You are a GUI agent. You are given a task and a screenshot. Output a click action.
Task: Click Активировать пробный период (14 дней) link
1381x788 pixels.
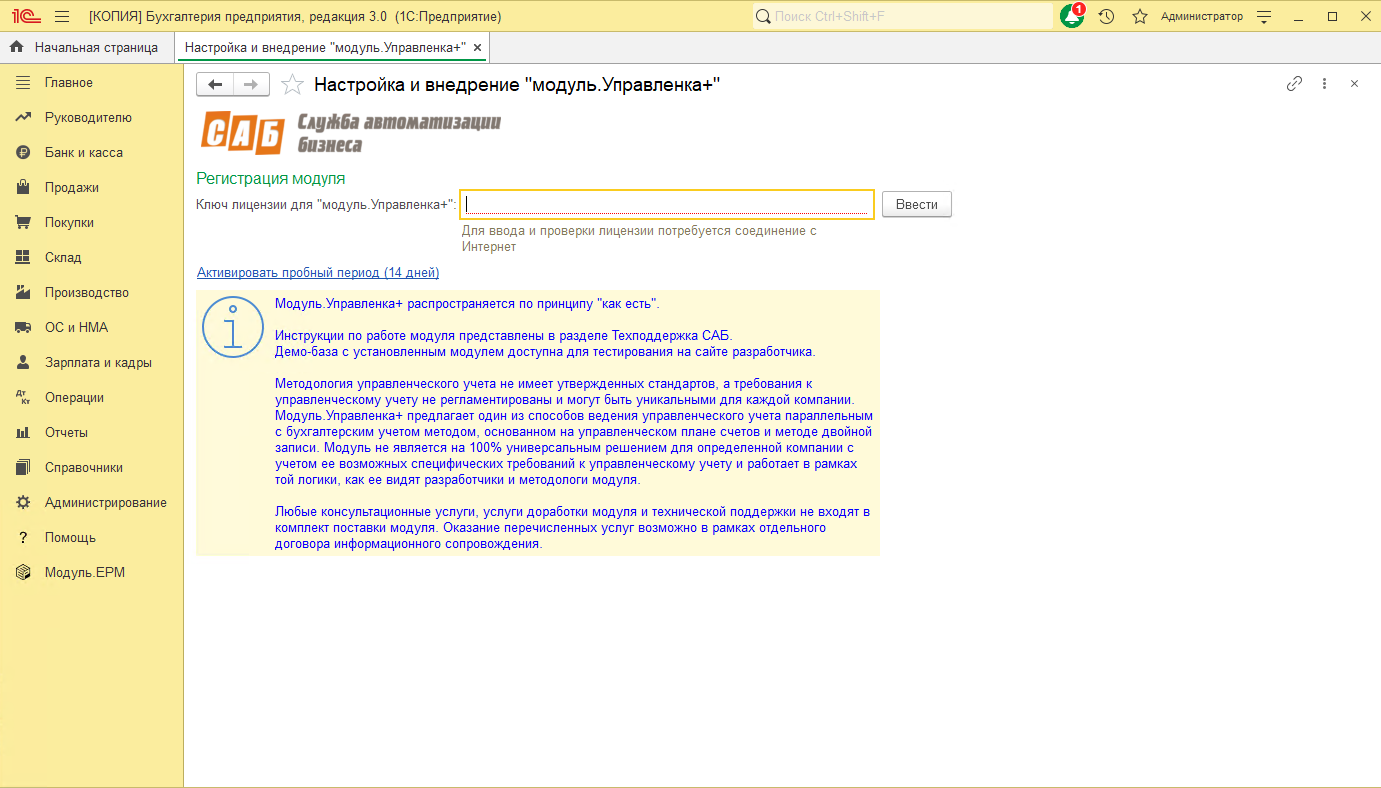pyautogui.click(x=318, y=272)
